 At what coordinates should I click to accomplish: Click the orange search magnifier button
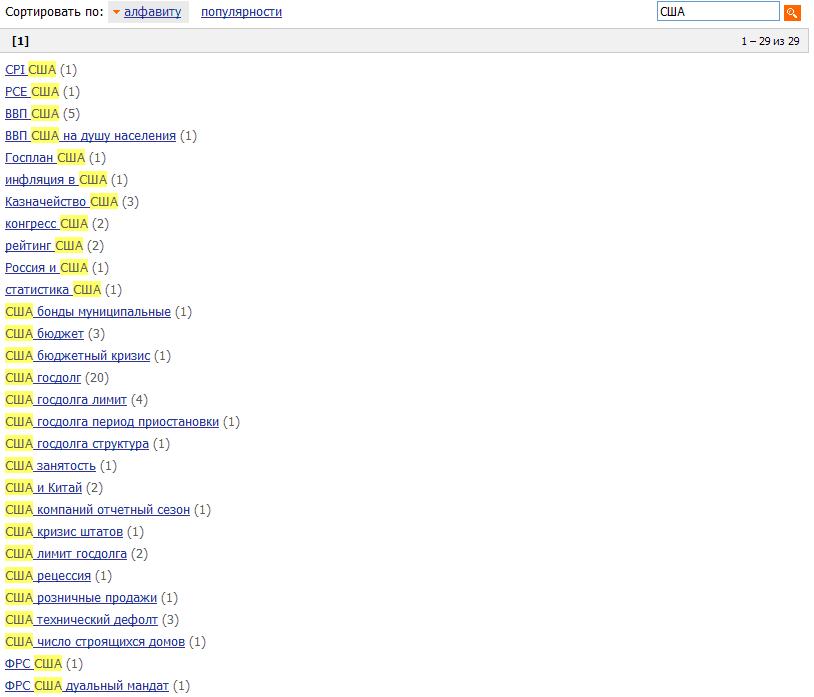pyautogui.click(x=792, y=12)
